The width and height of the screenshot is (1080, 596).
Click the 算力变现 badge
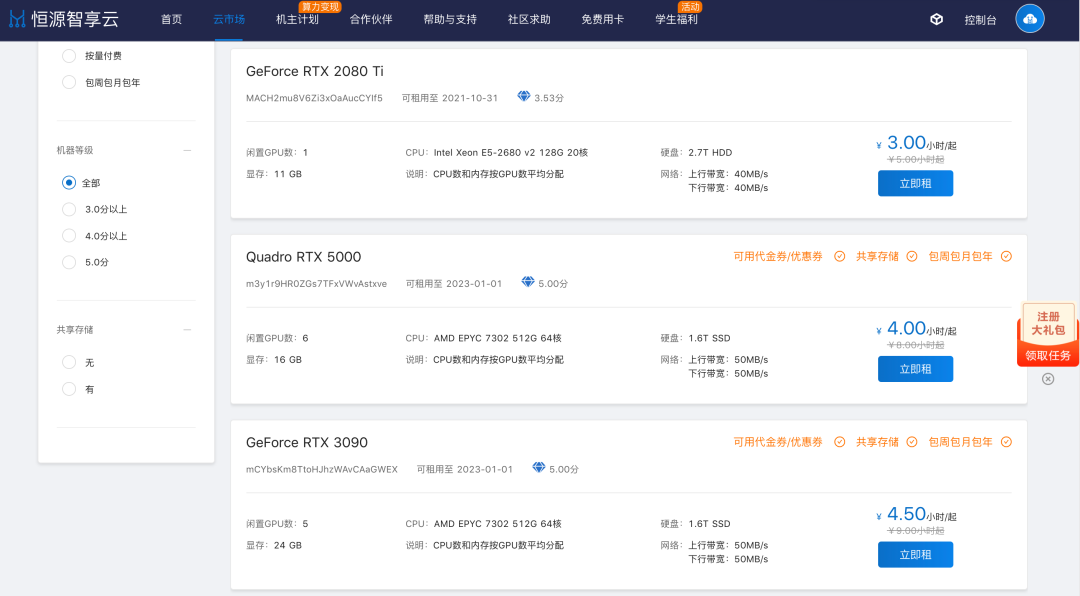pos(320,6)
